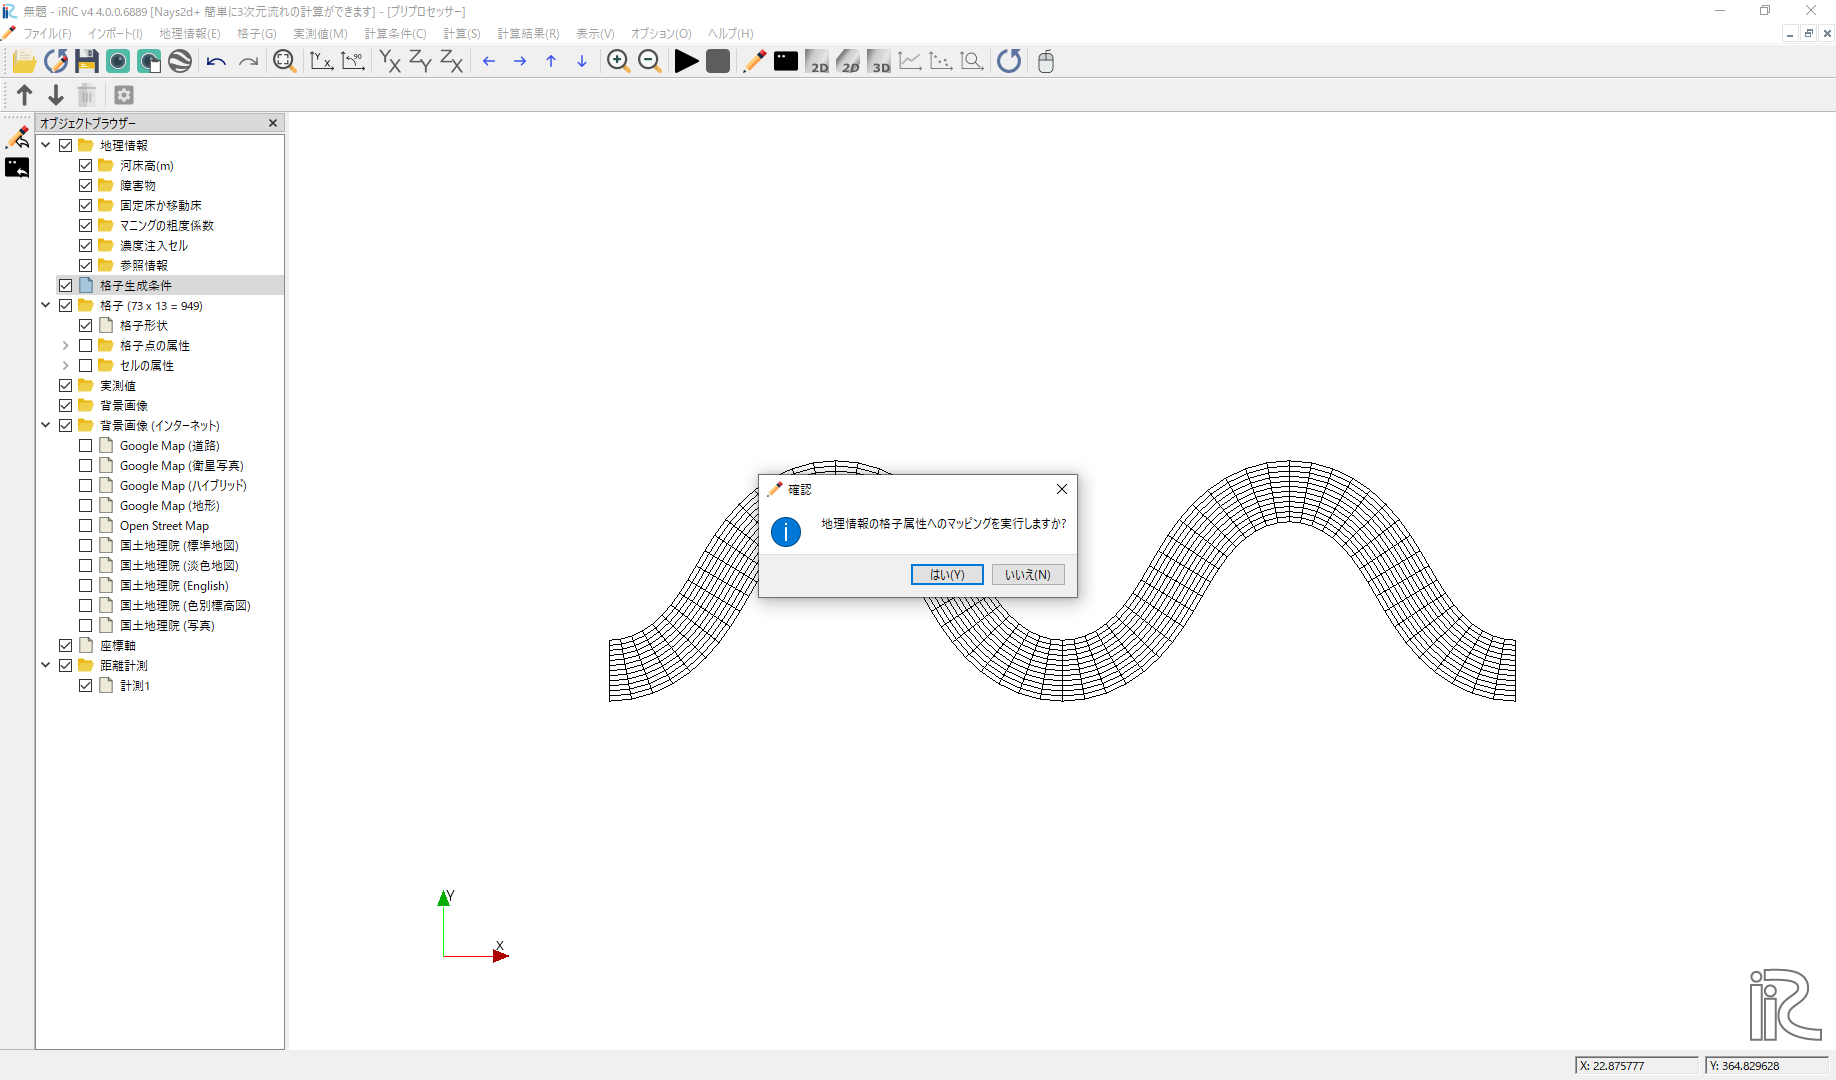1836x1080 pixels.
Task: Open the pre-processor pencil icon
Action: click(x=754, y=61)
